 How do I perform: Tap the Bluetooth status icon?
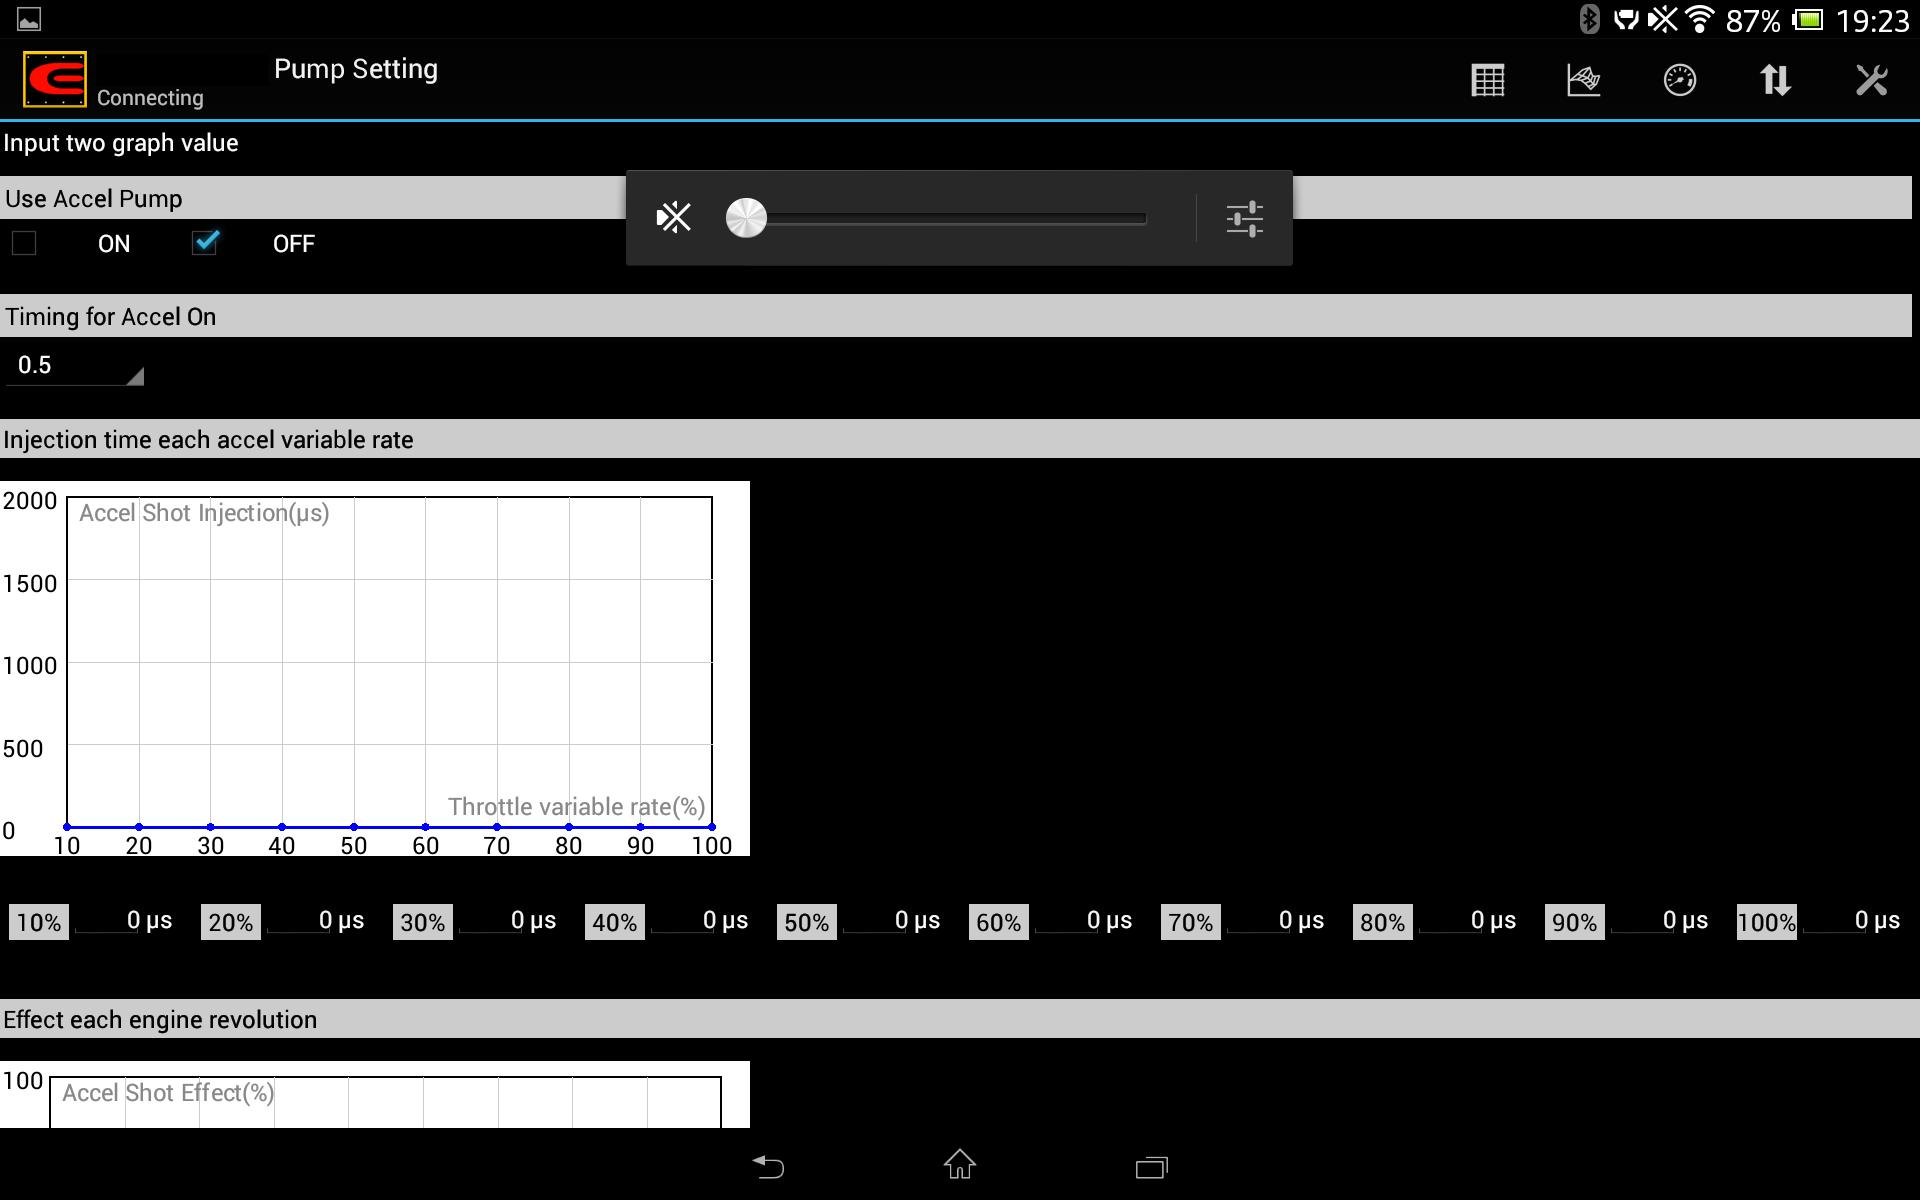point(1589,19)
